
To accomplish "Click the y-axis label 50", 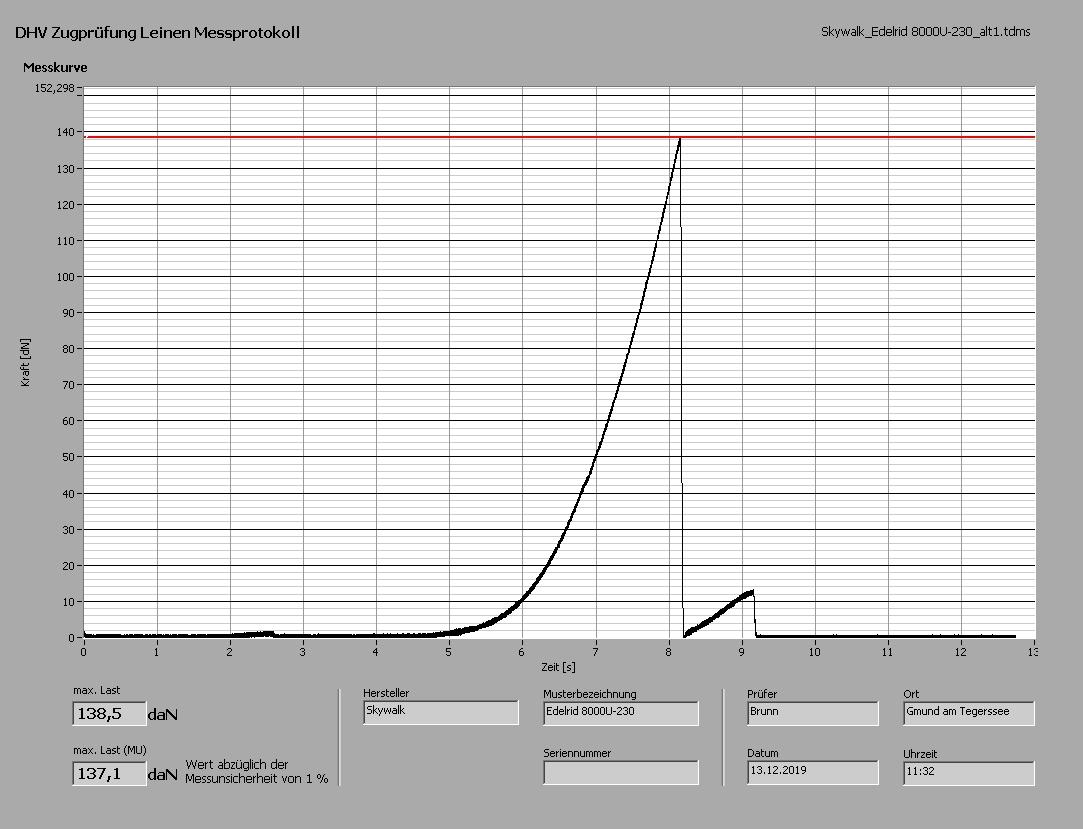I will coord(68,457).
